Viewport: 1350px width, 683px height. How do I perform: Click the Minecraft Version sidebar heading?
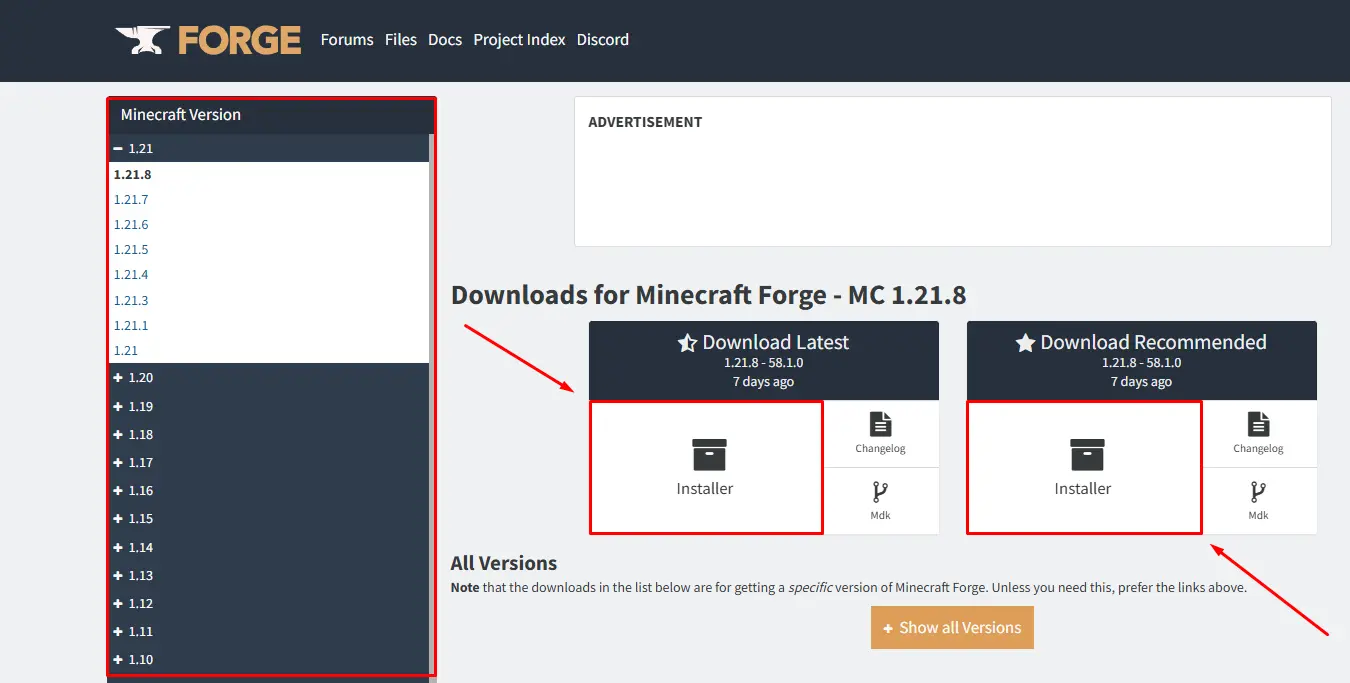[181, 115]
